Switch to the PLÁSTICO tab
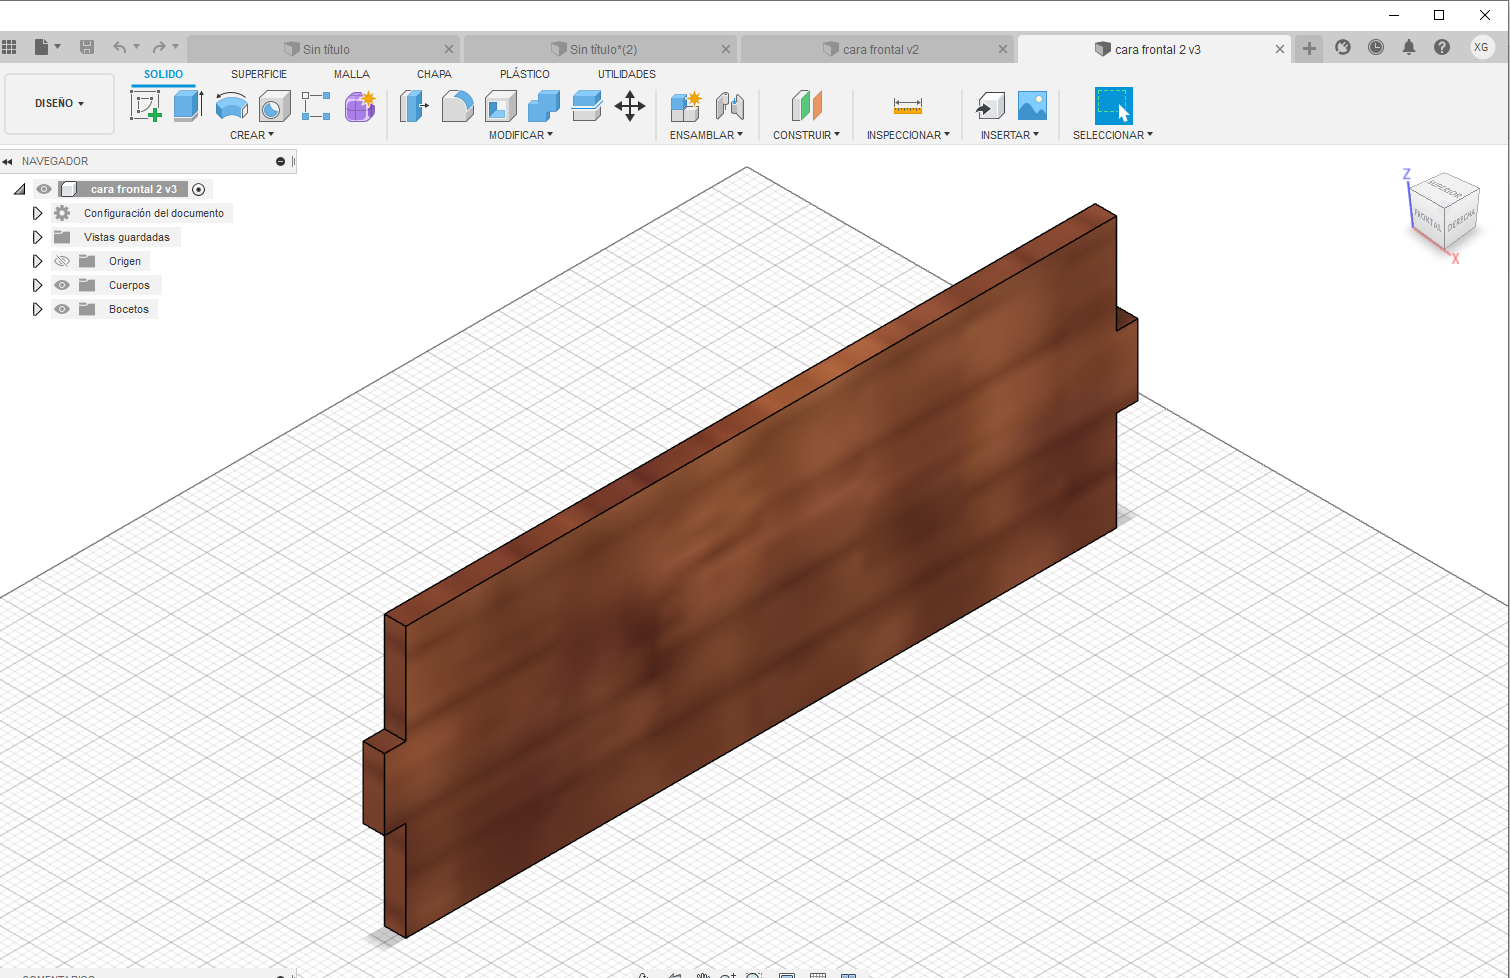This screenshot has height=978, width=1510. coord(525,74)
